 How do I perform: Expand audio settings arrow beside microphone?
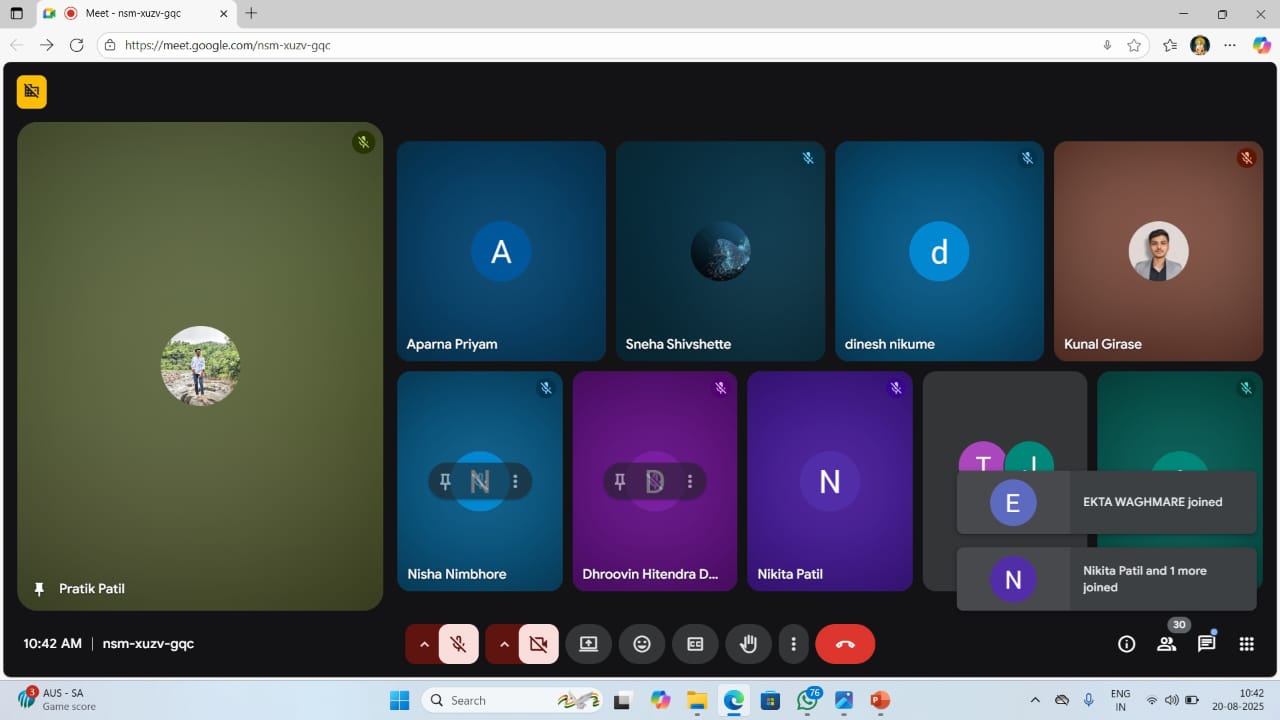424,644
